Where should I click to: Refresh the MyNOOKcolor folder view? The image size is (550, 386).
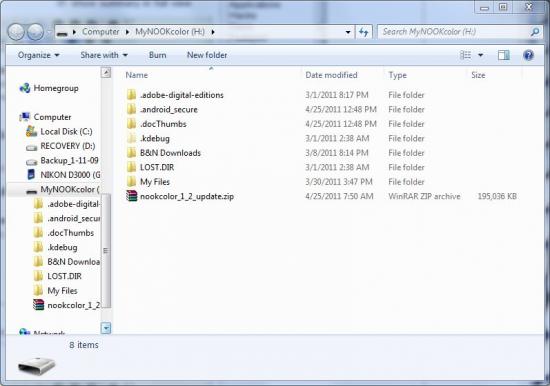tap(364, 32)
